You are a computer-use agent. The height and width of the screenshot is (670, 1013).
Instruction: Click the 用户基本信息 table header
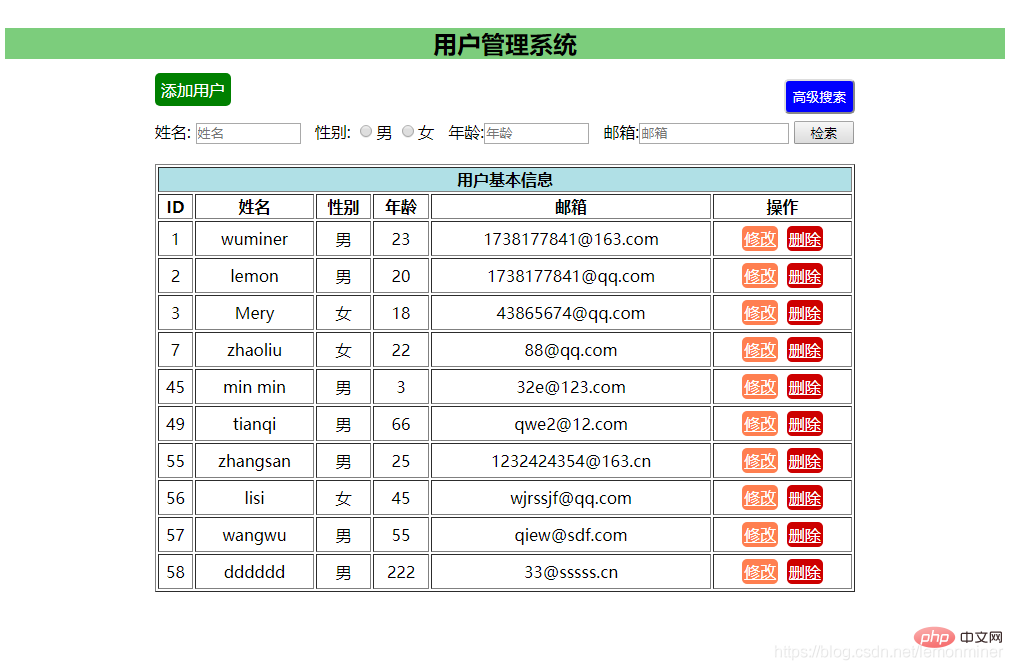[503, 178]
